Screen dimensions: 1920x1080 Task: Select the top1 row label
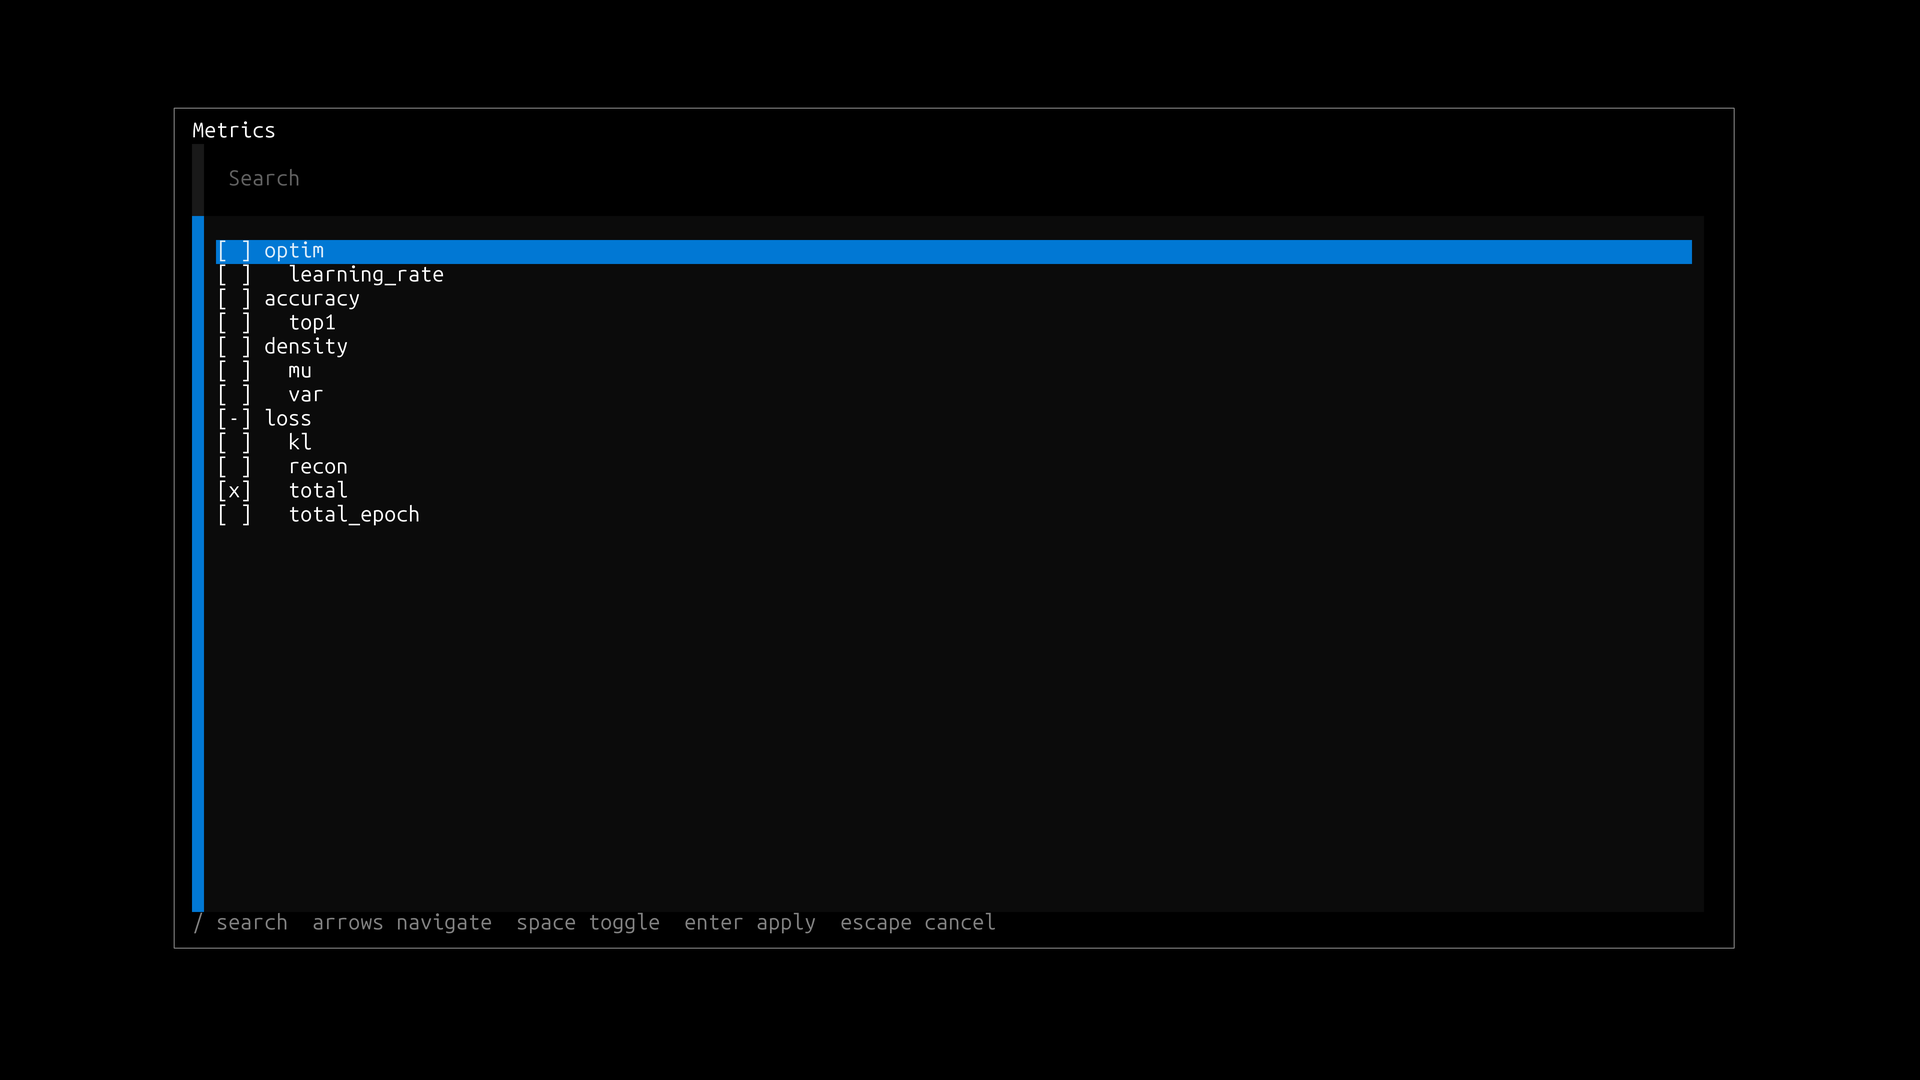click(312, 323)
